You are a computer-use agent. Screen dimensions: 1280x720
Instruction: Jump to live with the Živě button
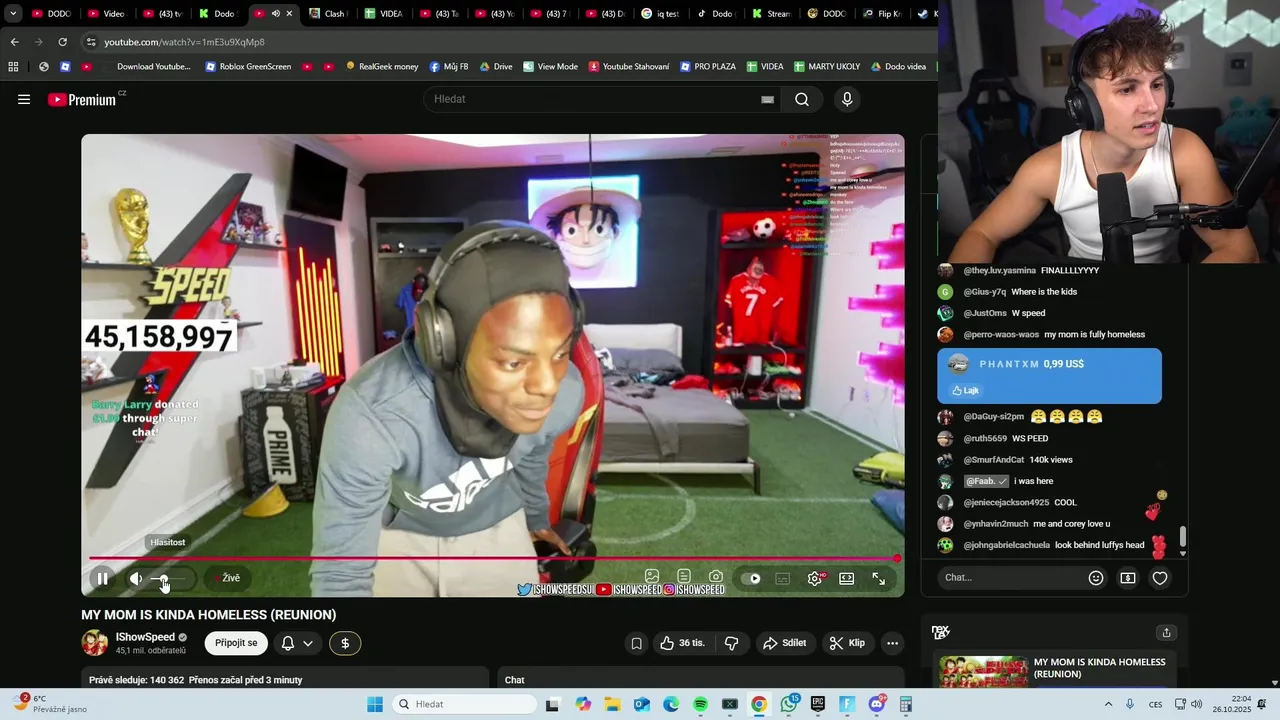tap(226, 578)
